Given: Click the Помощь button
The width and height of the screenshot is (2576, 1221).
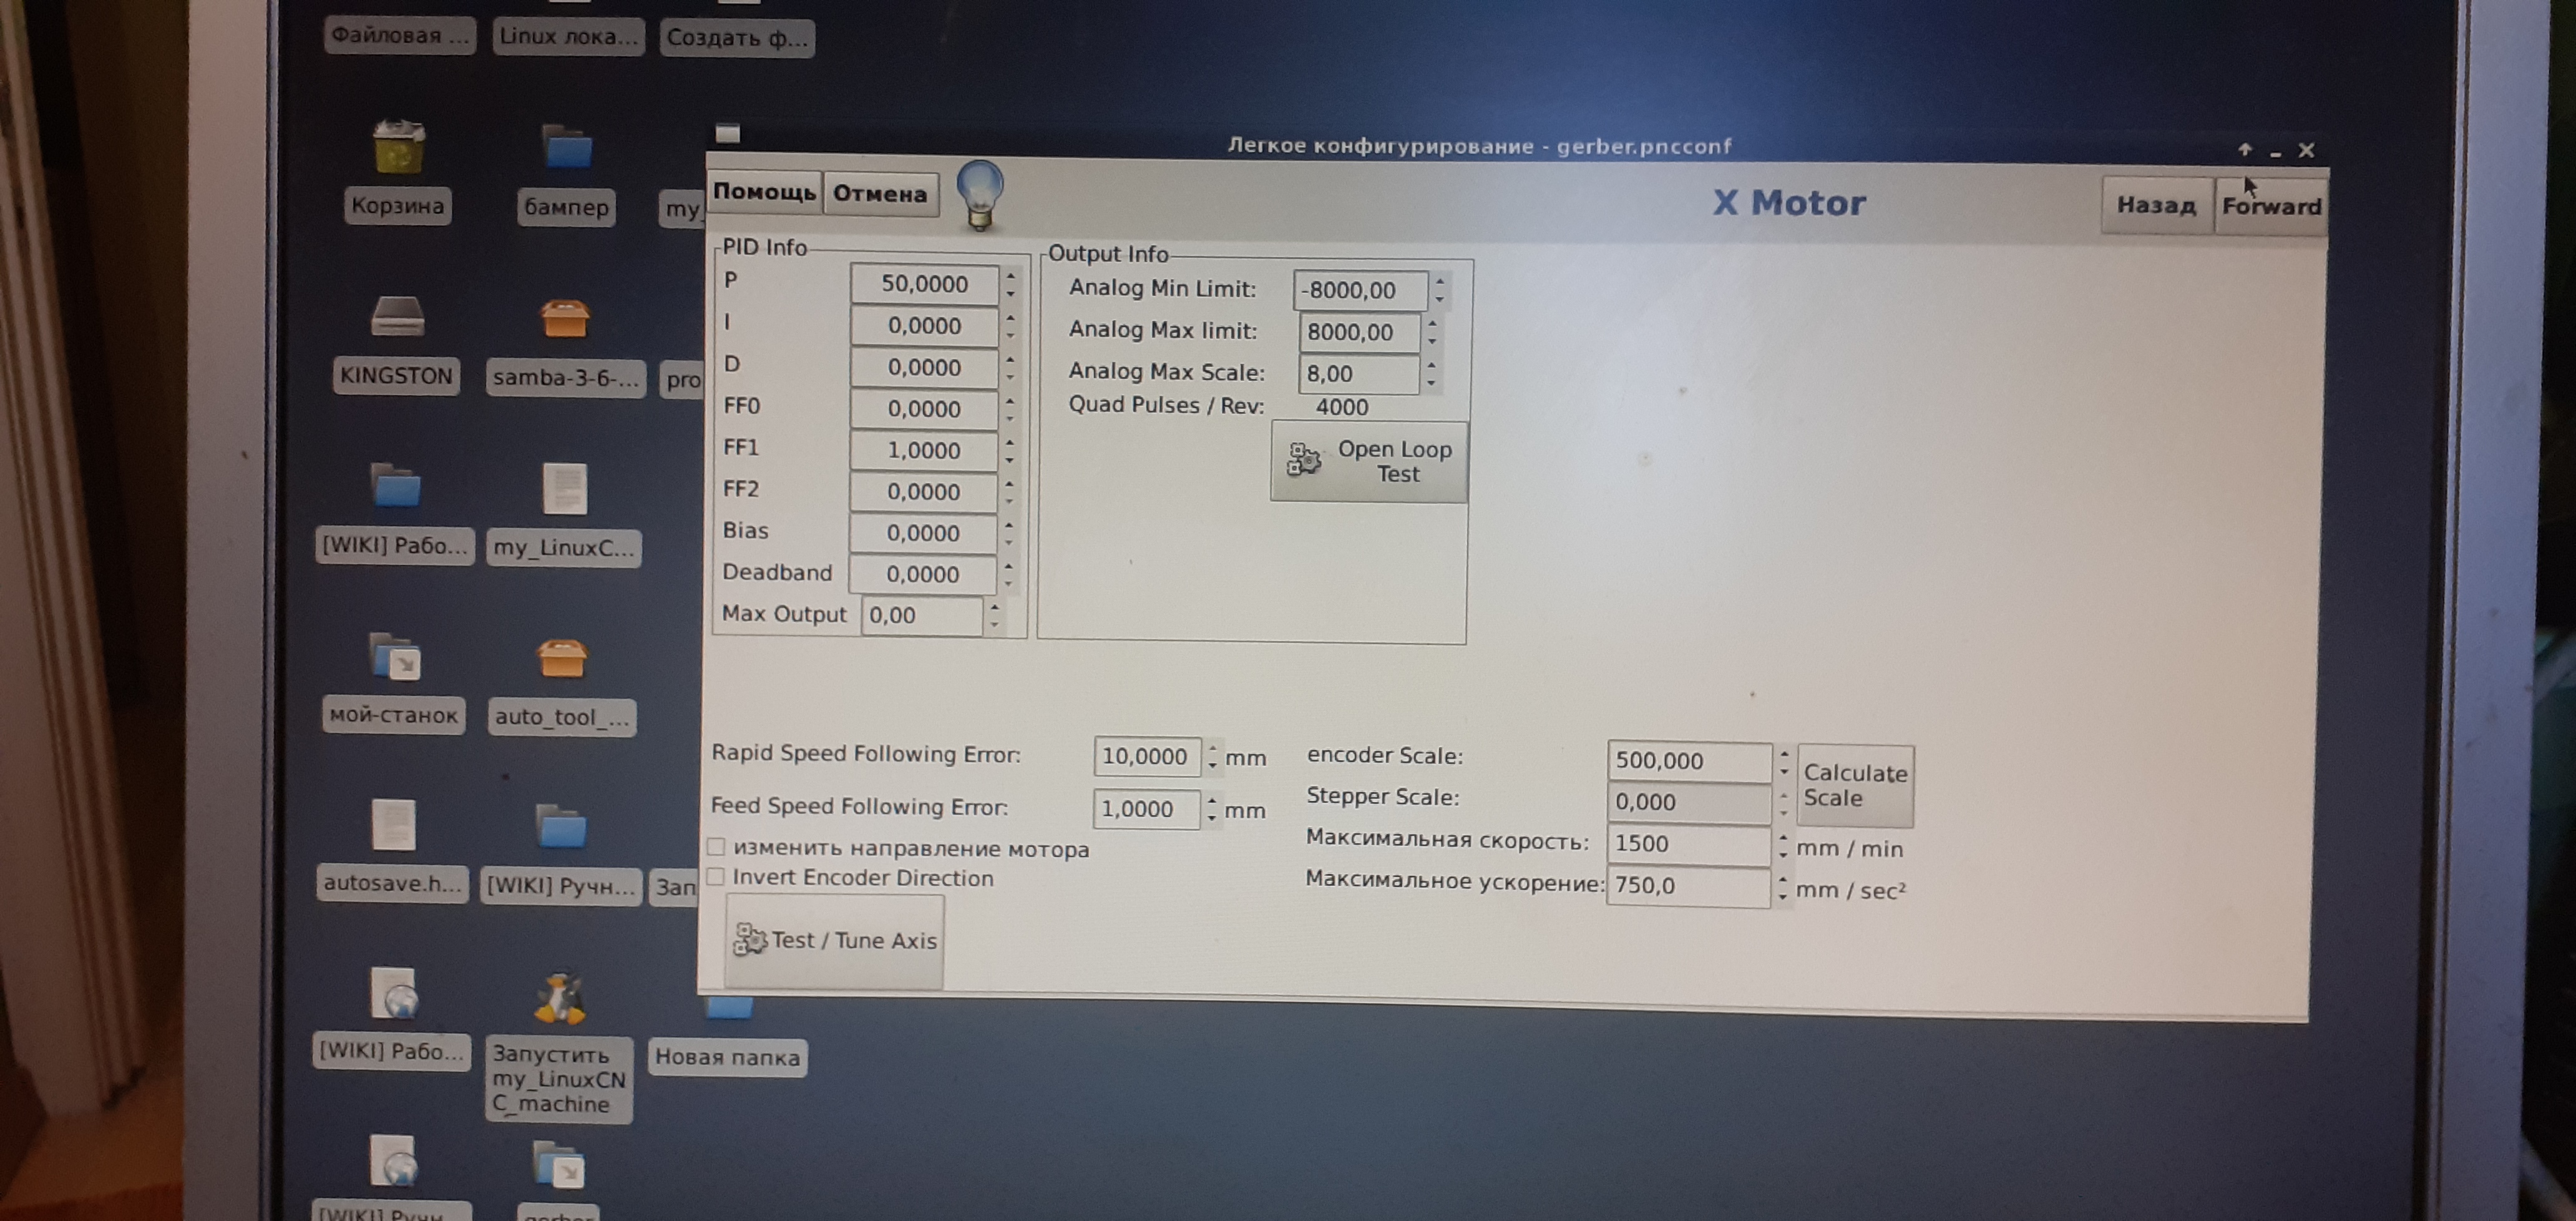Looking at the screenshot, I should 764,192.
